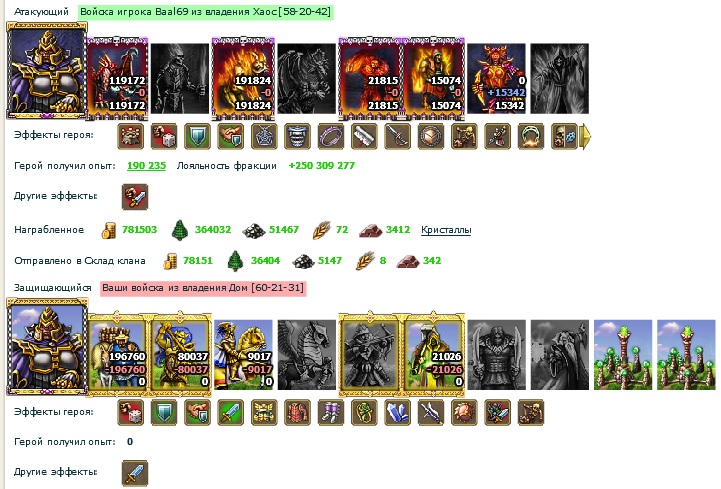Click the first green-orb tower building thumbnail
721x489 pixels.
pos(623,355)
